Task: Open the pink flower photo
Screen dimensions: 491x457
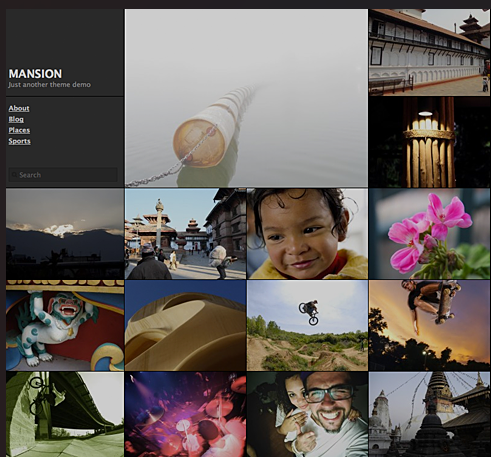Action: pyautogui.click(x=429, y=234)
